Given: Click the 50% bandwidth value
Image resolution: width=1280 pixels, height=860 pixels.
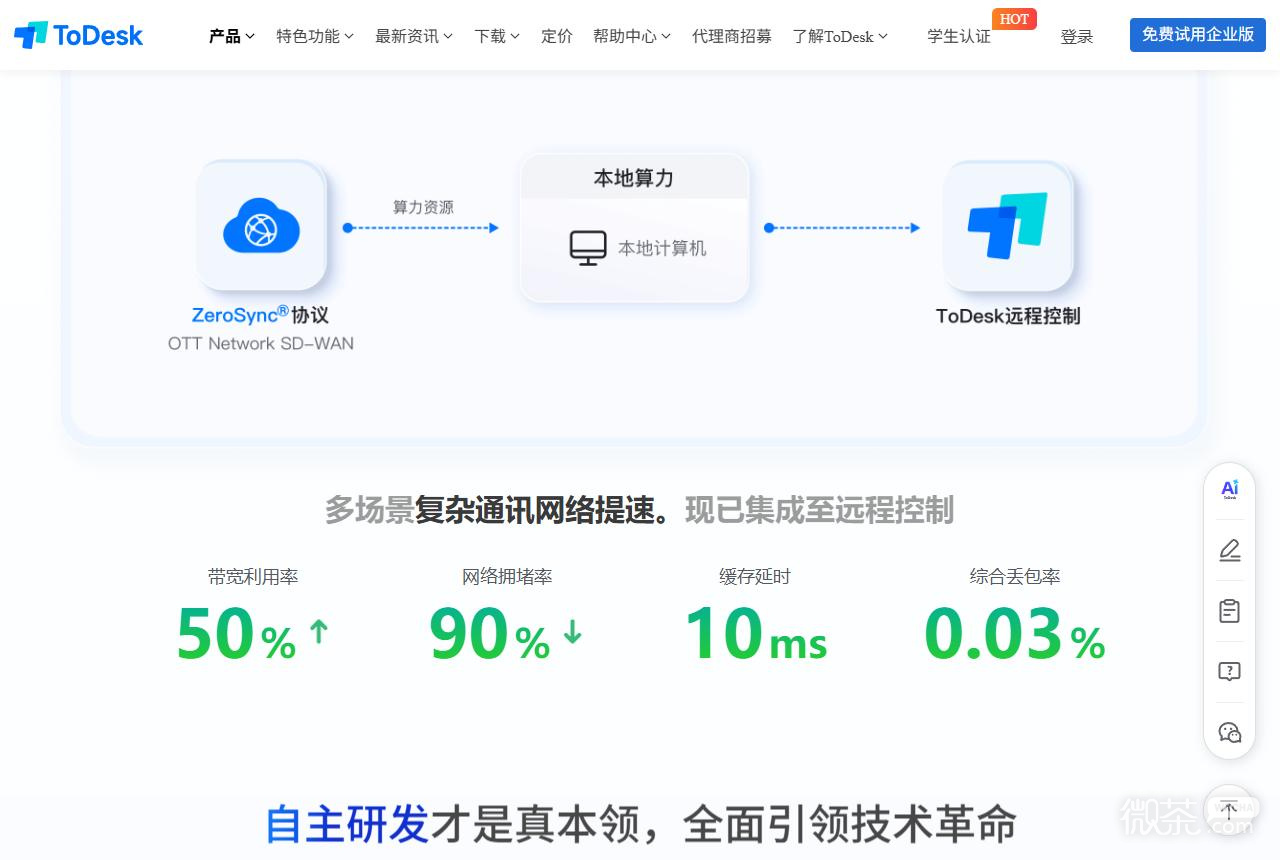Looking at the screenshot, I should click(236, 634).
